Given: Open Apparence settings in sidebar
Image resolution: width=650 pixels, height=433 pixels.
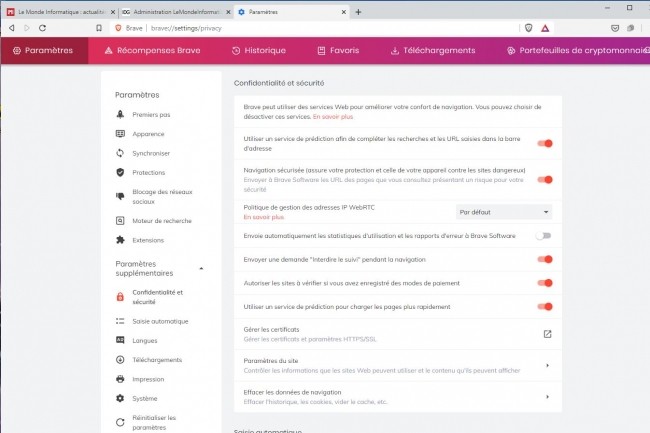Looking at the screenshot, I should coord(148,134).
